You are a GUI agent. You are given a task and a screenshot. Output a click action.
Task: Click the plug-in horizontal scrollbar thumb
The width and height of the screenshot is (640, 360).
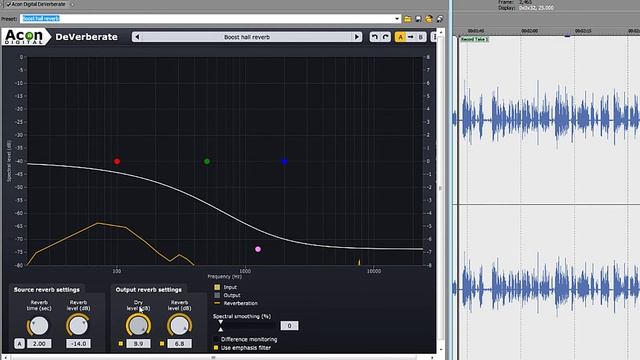pyautogui.click(x=213, y=358)
